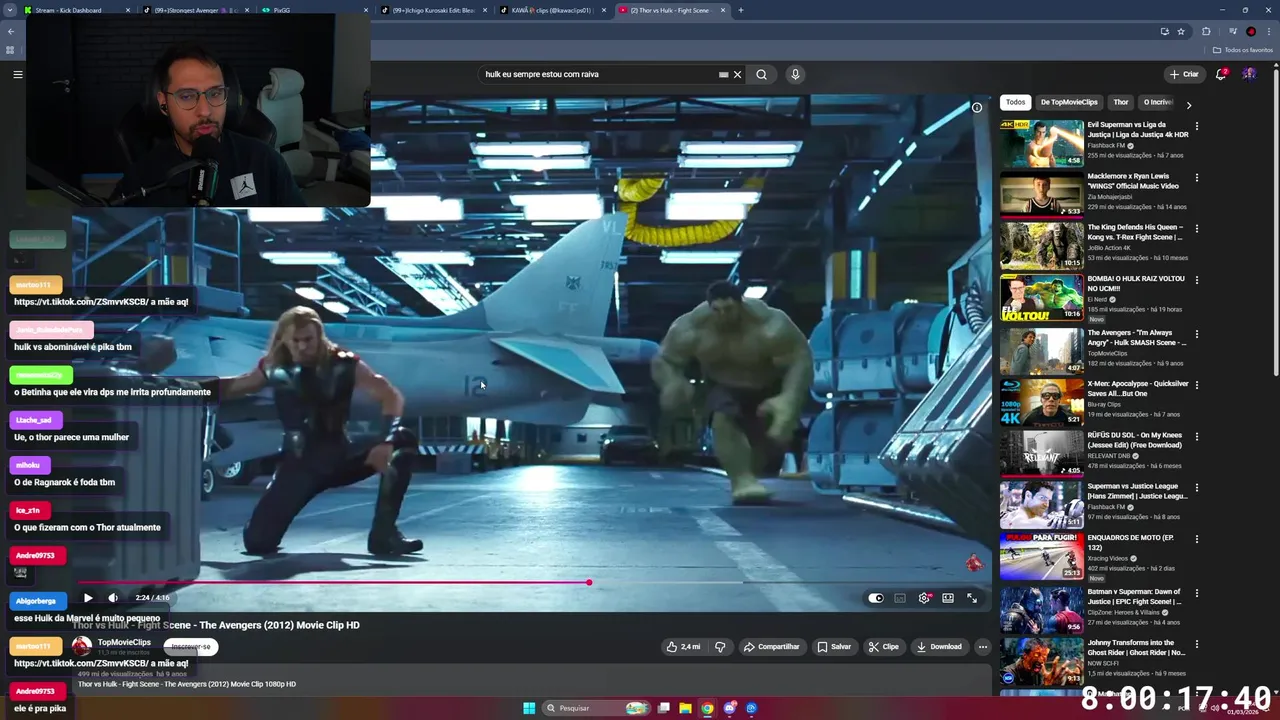This screenshot has height=720, width=1280.
Task: Click the Criar create button
Action: coord(1184,74)
